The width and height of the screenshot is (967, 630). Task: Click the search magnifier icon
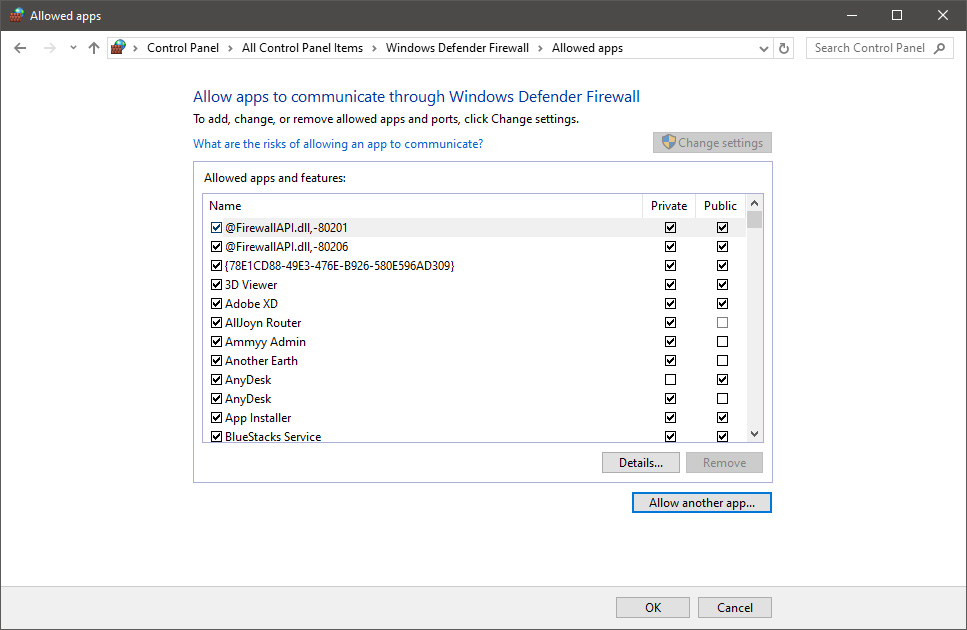(940, 48)
